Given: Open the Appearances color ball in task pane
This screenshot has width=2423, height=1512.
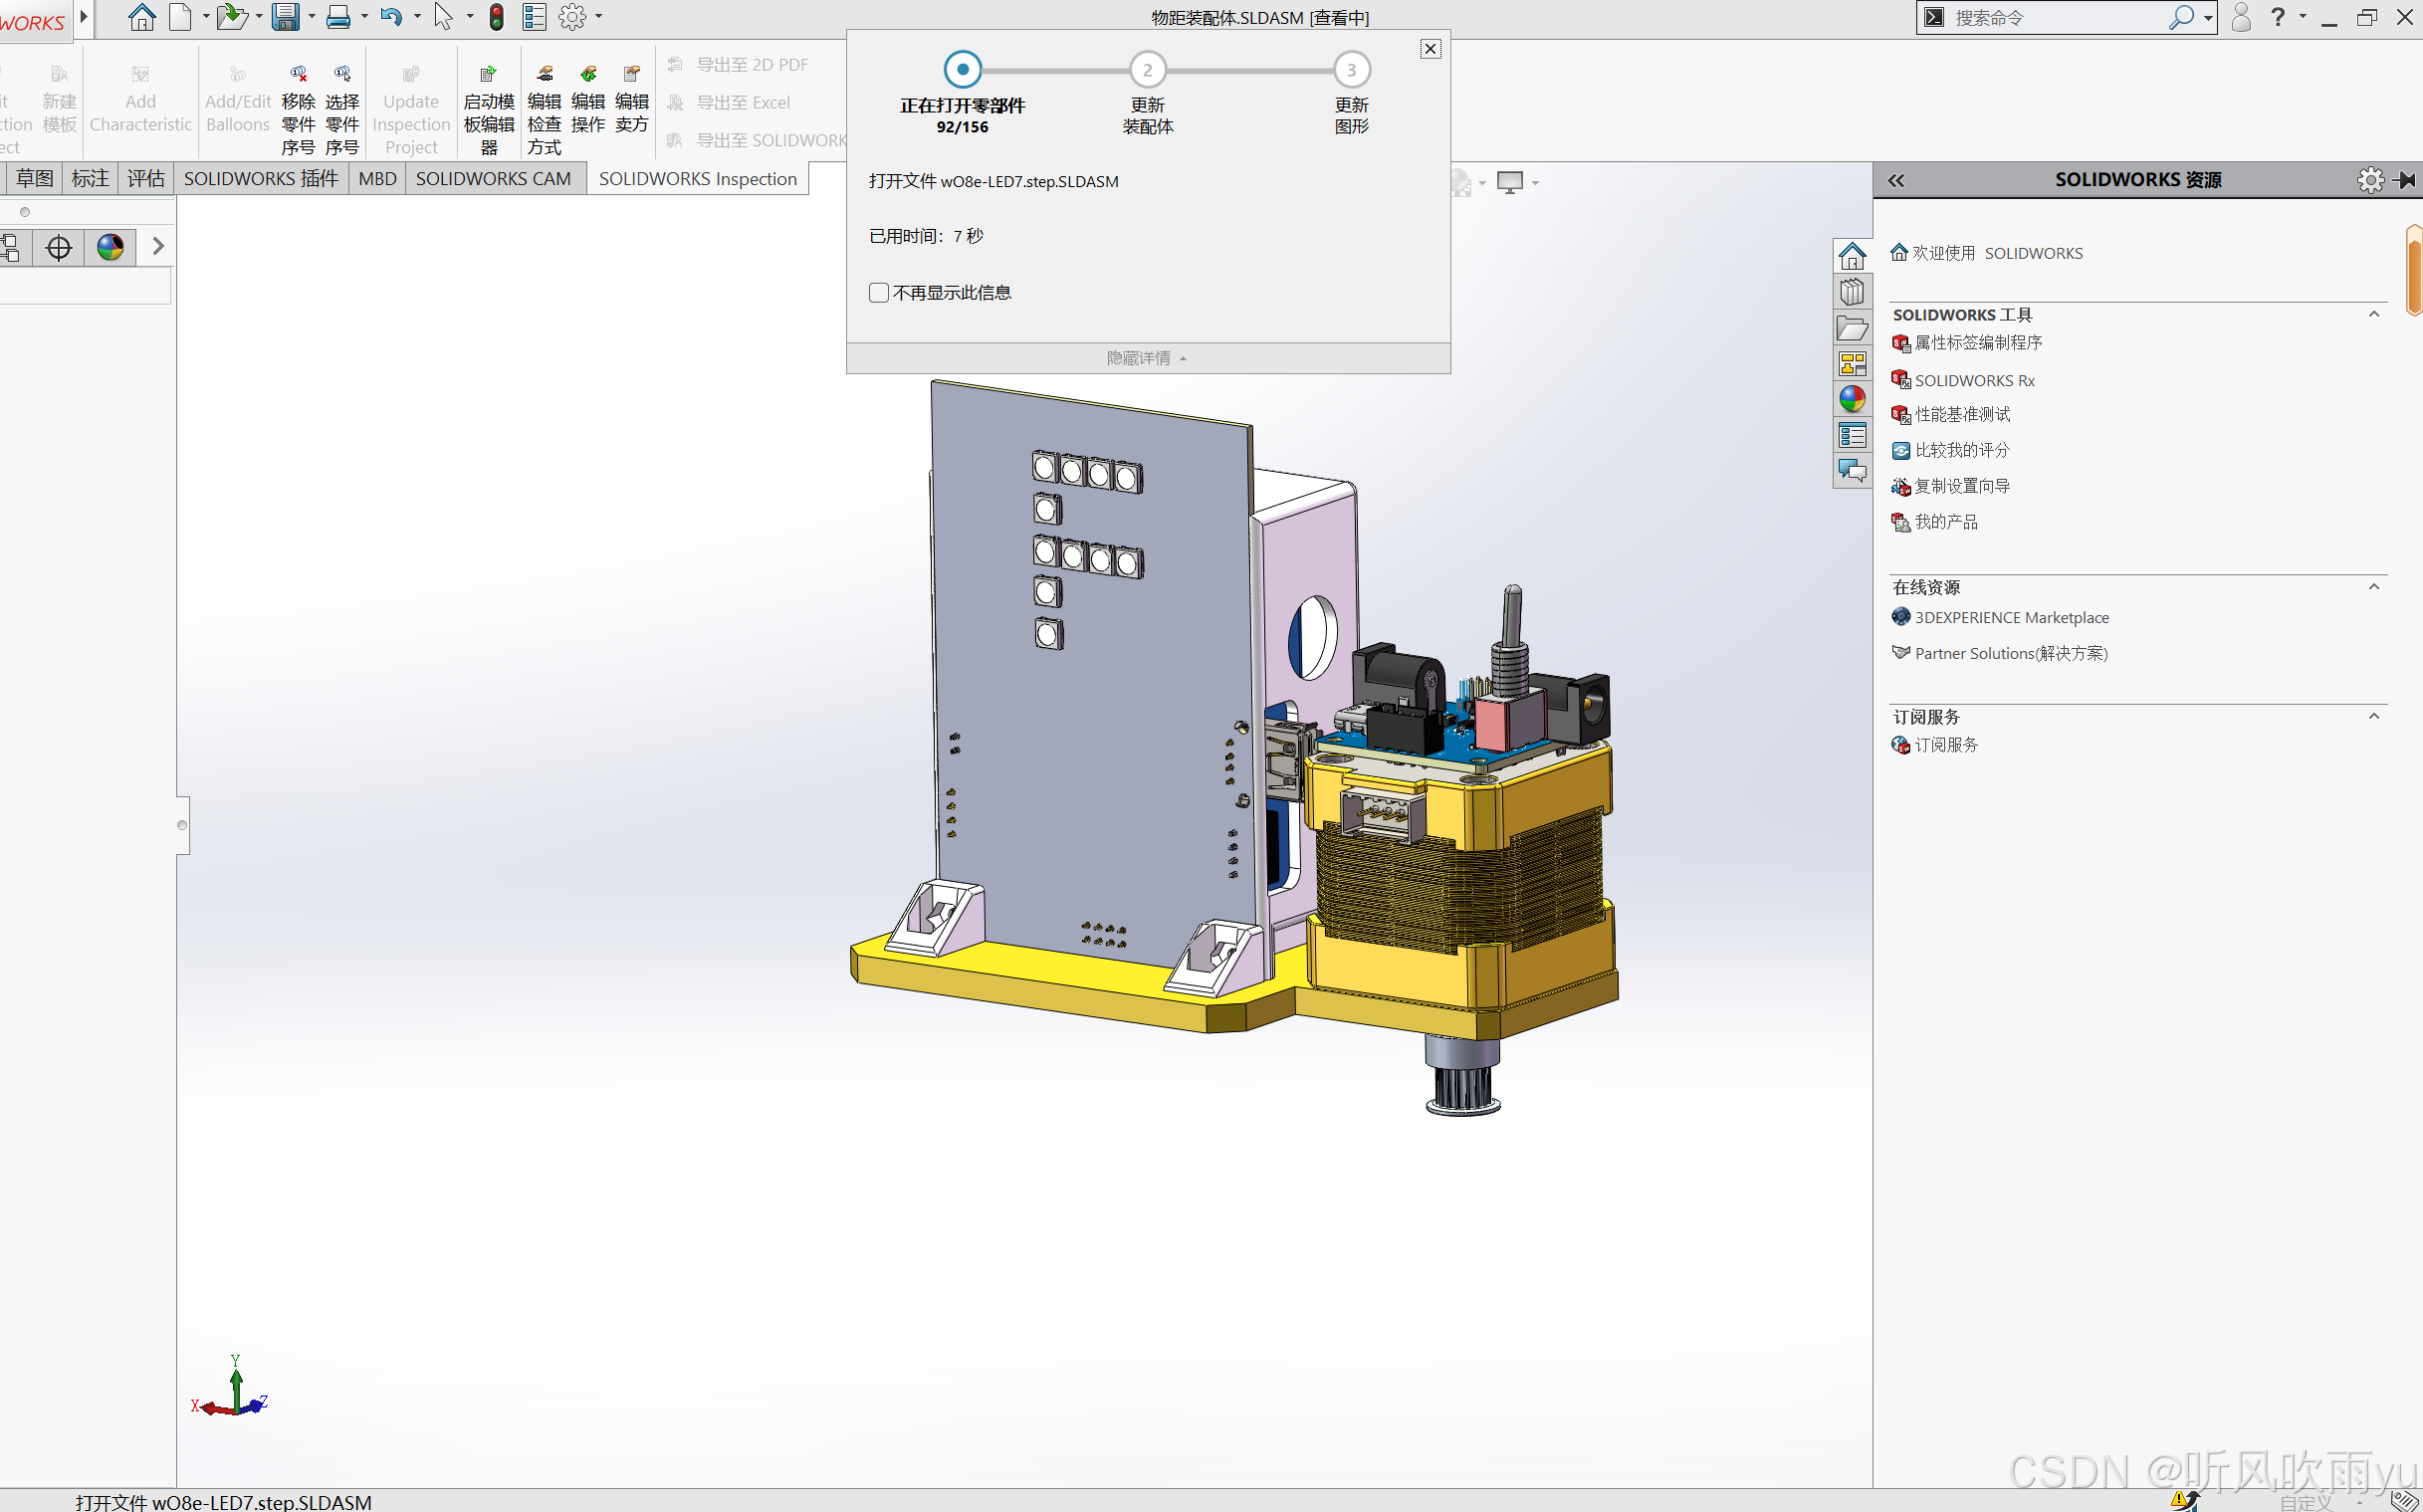Looking at the screenshot, I should [1851, 399].
